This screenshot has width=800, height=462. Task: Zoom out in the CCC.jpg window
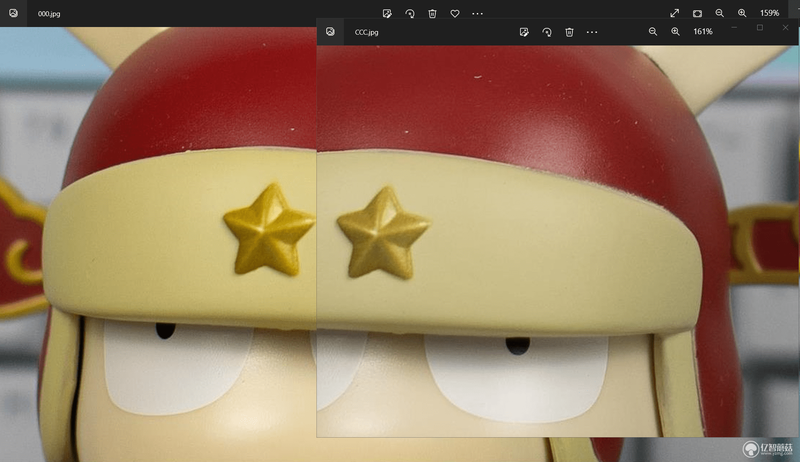coord(653,32)
